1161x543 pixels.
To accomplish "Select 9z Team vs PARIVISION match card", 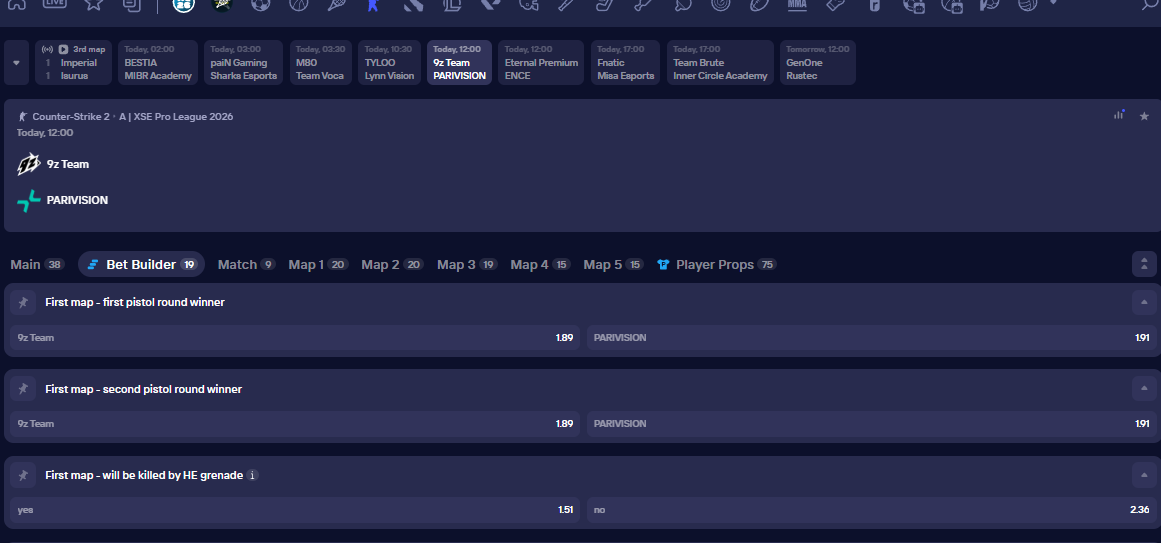I will tap(459, 62).
